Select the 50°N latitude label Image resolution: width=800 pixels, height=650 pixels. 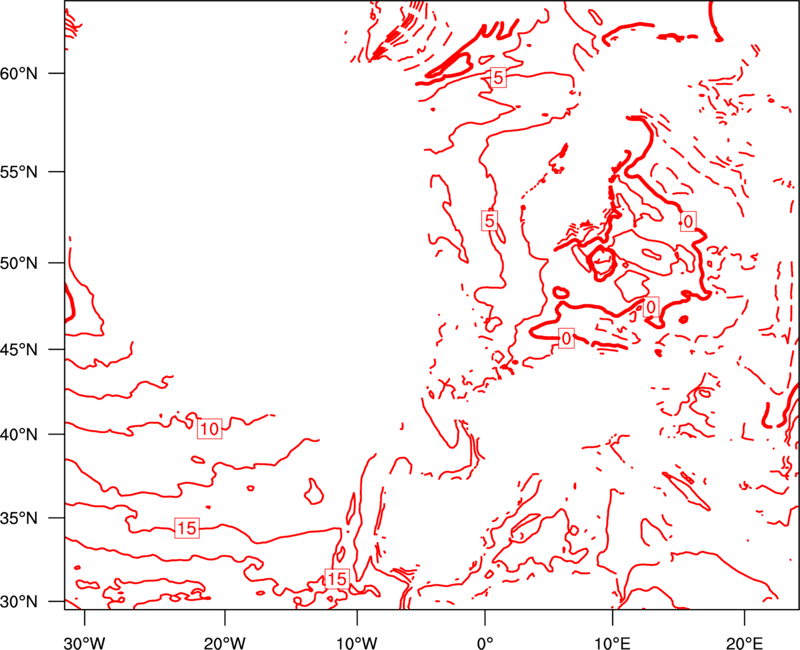tap(19, 263)
